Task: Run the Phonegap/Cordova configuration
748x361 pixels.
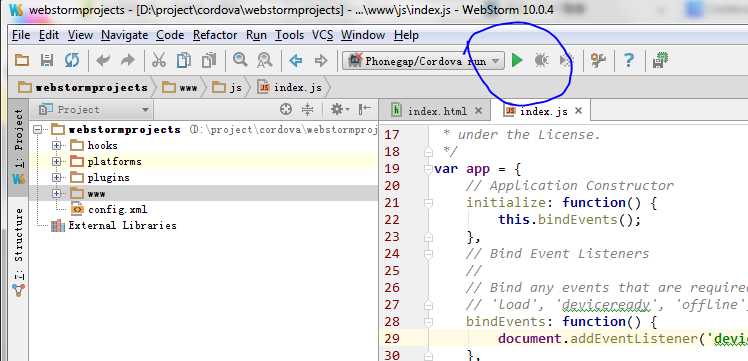Action: 517,61
